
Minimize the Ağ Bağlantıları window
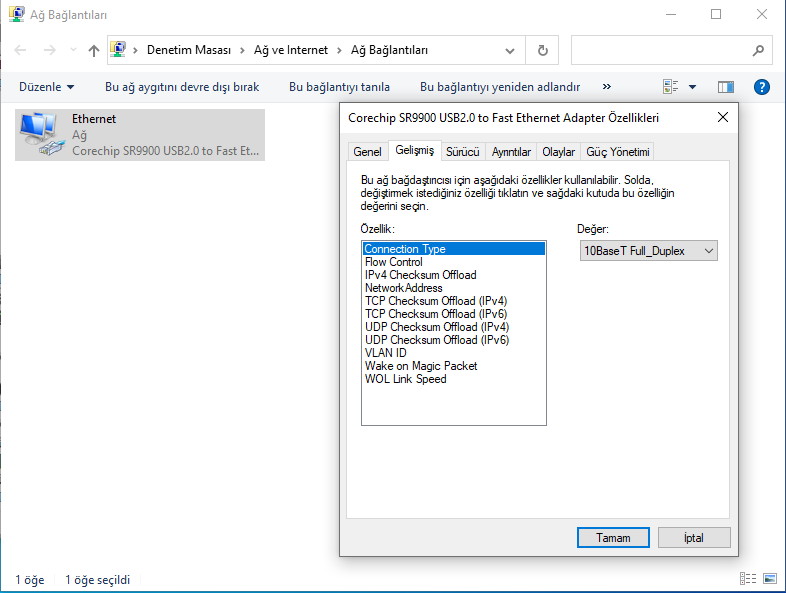[671, 15]
